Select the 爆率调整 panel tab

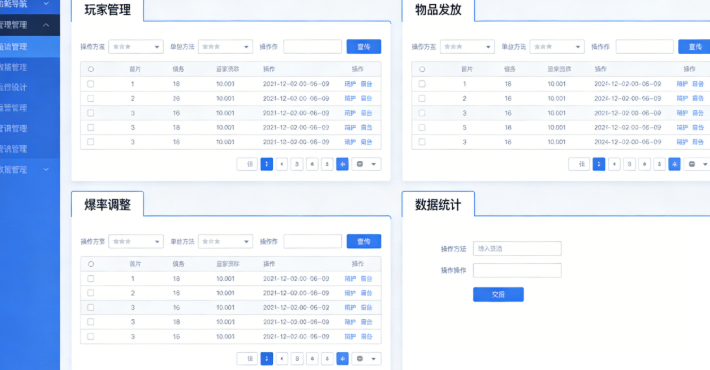click(107, 204)
